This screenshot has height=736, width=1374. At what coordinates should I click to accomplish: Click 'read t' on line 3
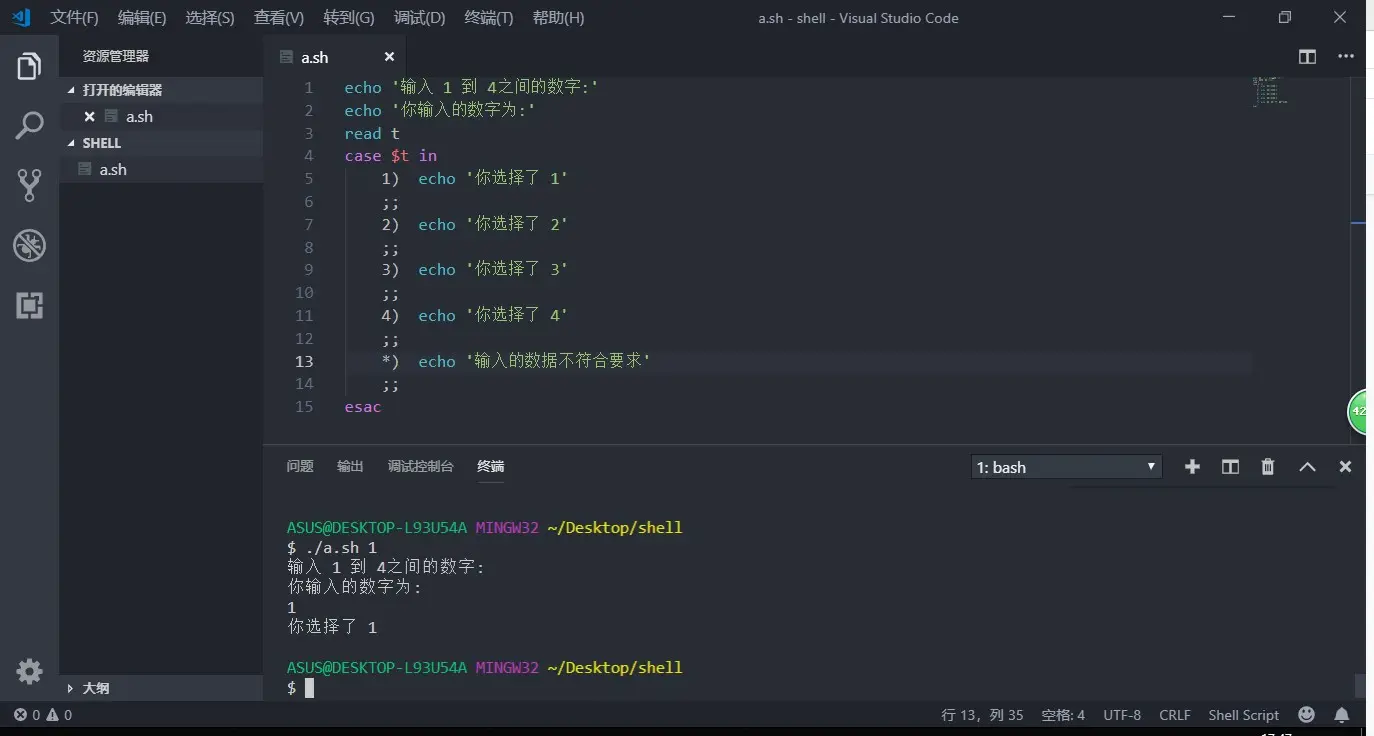(x=372, y=133)
